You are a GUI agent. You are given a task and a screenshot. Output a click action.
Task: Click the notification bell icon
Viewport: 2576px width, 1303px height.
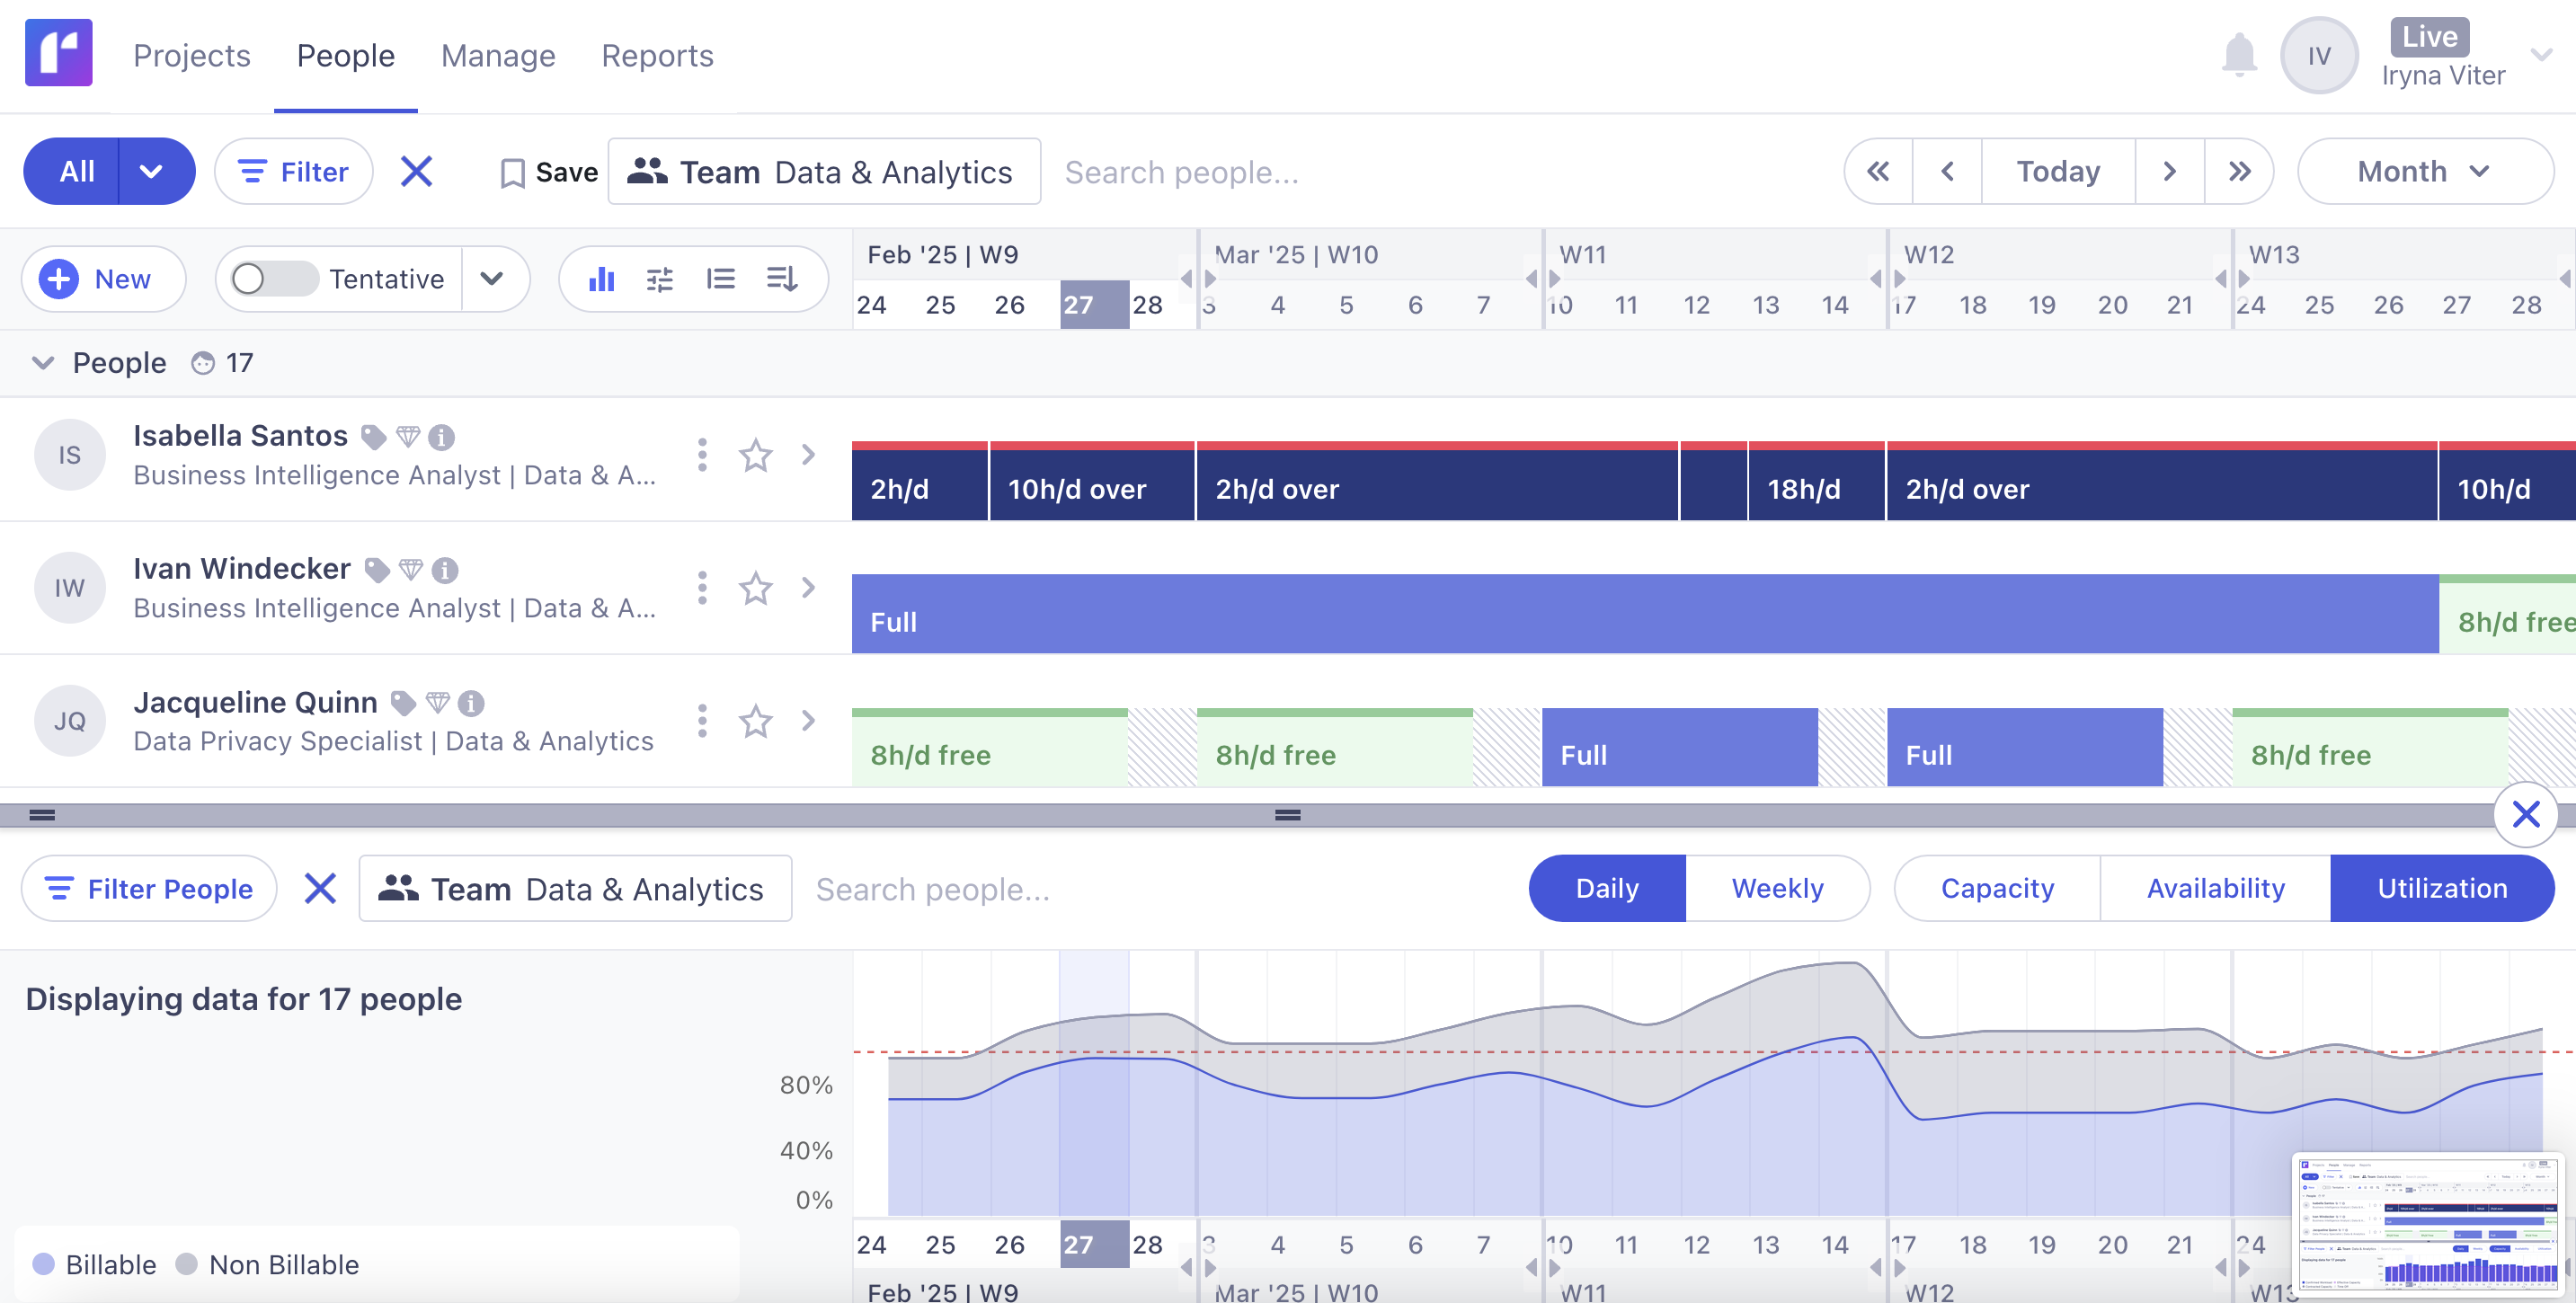tap(2238, 55)
